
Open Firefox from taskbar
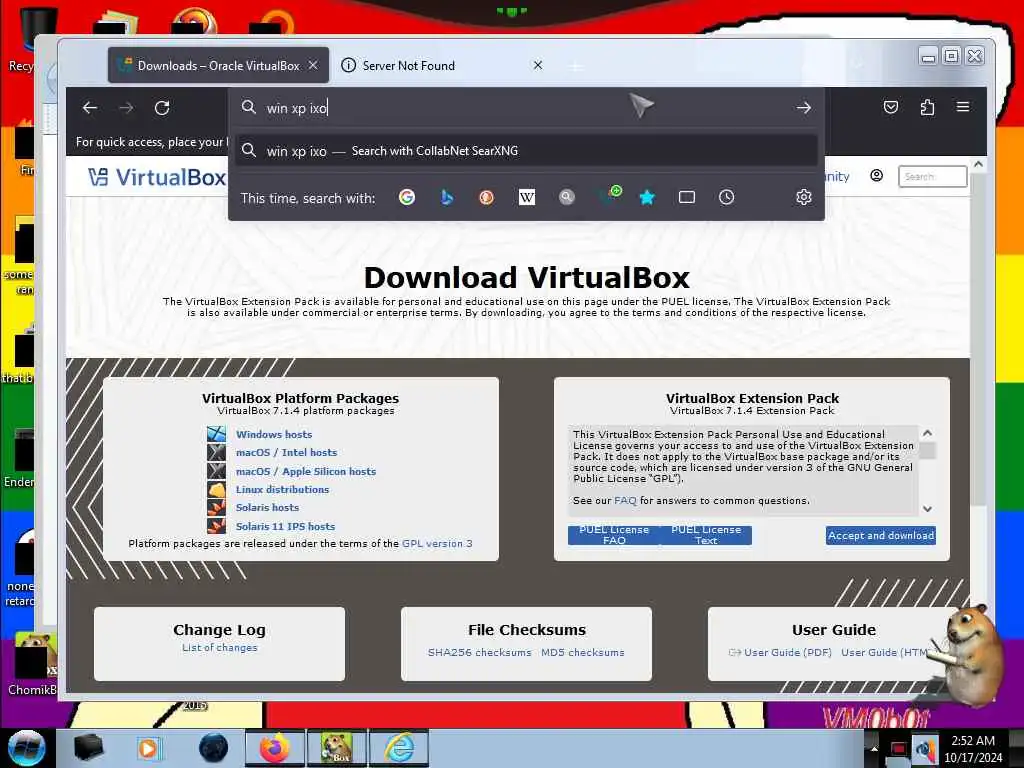274,748
